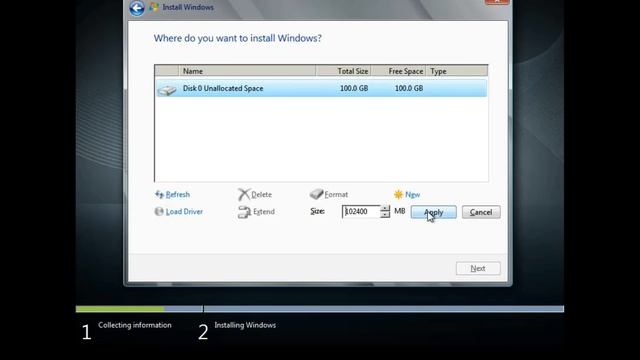The width and height of the screenshot is (640, 360).
Task: Apply the partition size
Action: click(433, 212)
